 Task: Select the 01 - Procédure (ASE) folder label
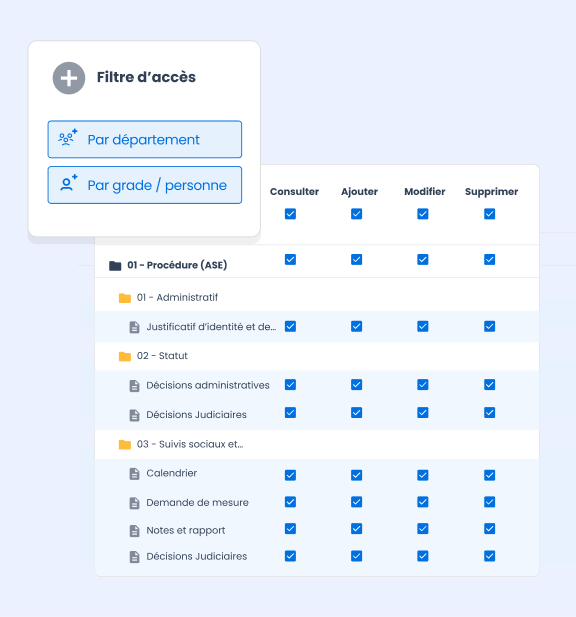pyautogui.click(x=177, y=265)
